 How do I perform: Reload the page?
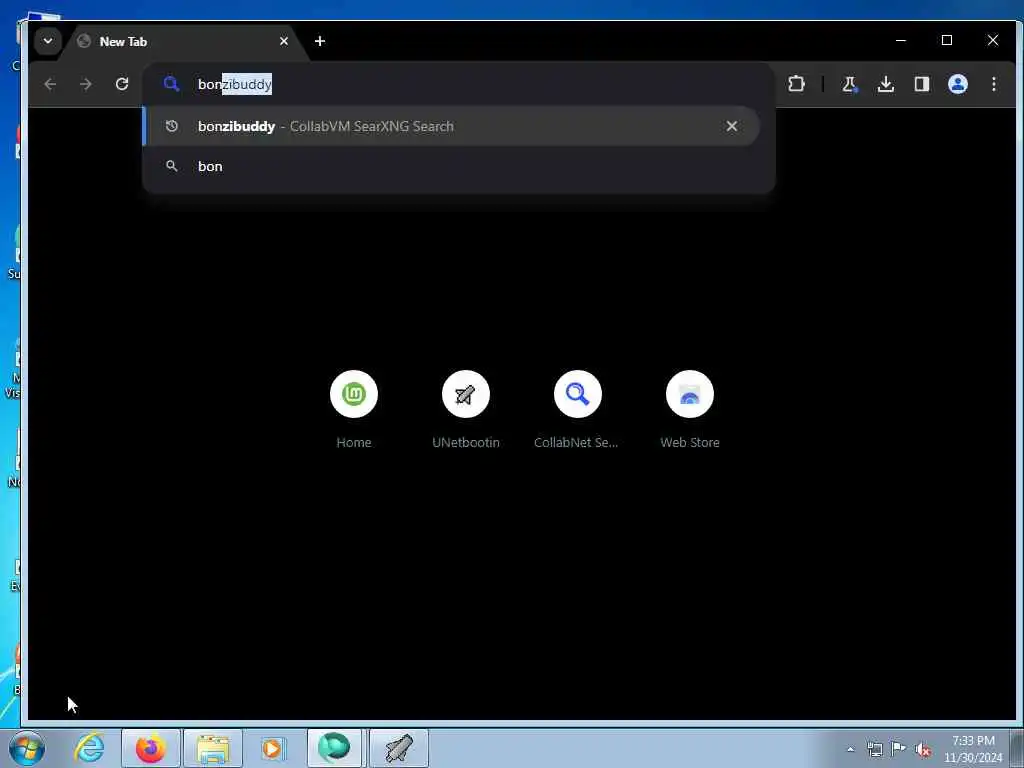click(x=121, y=84)
